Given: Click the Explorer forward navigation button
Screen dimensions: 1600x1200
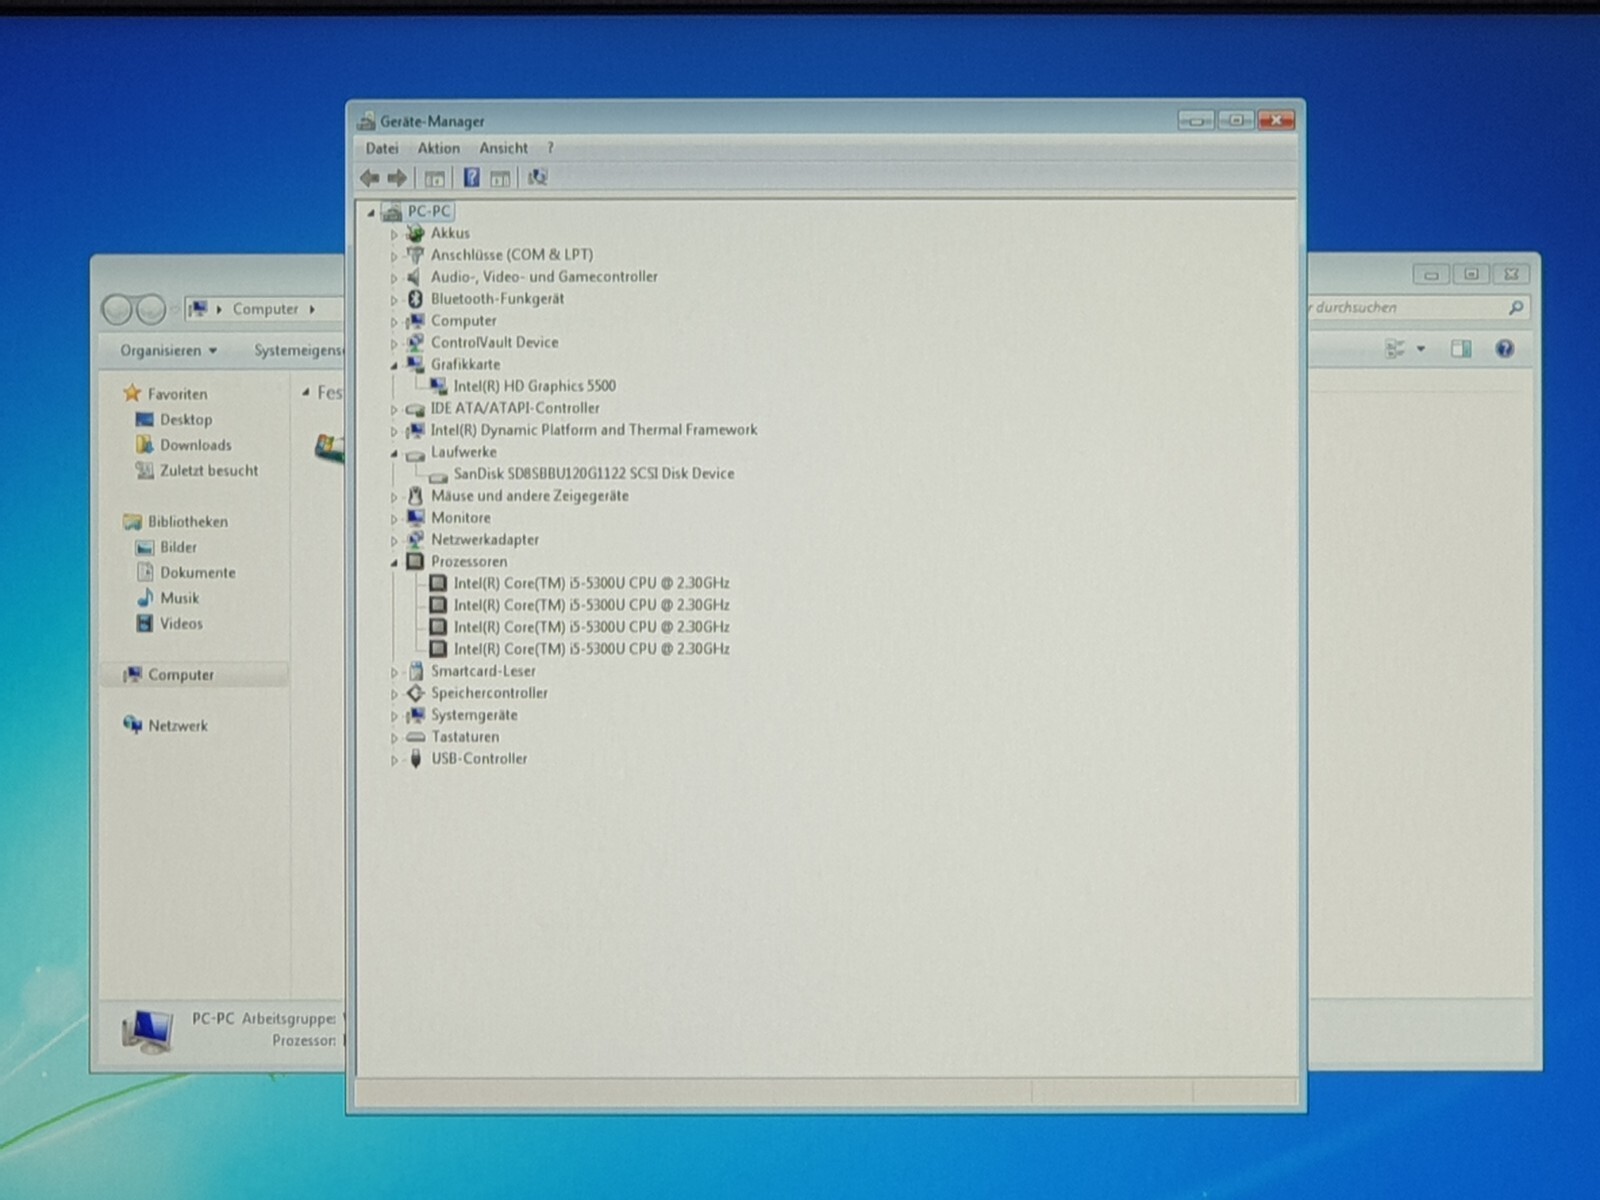Looking at the screenshot, I should pyautogui.click(x=151, y=310).
